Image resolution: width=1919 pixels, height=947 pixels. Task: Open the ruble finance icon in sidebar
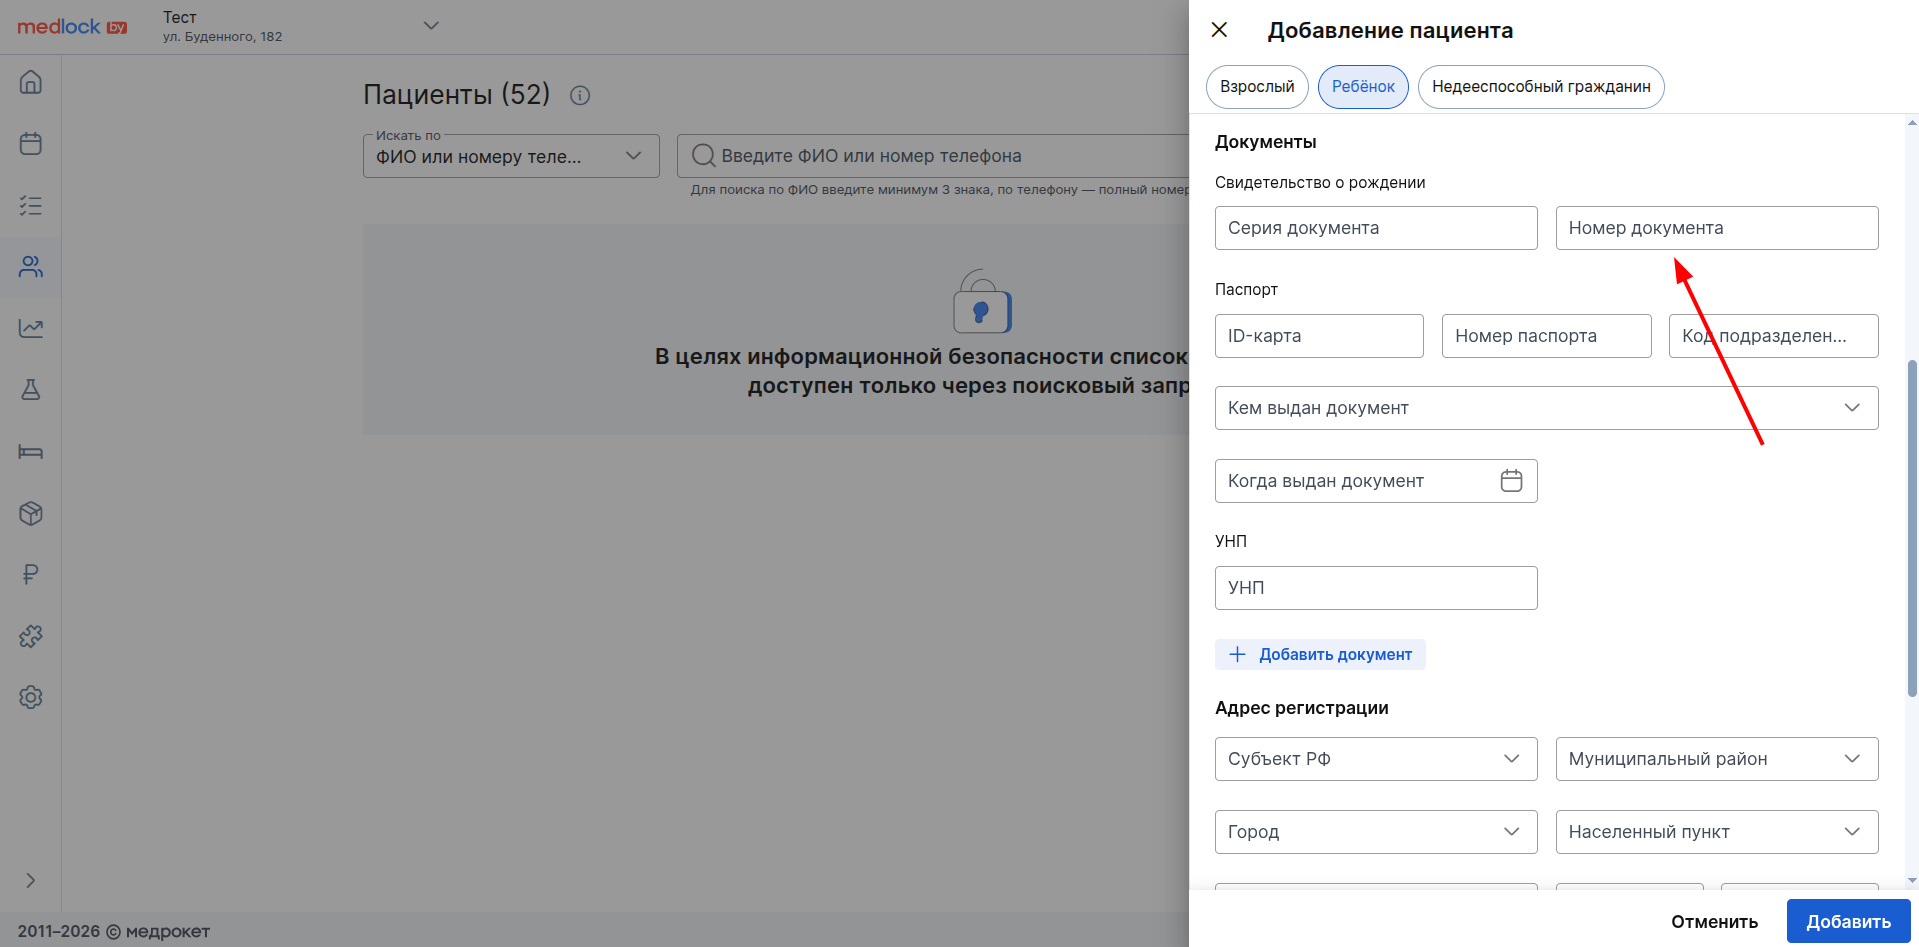(x=31, y=575)
